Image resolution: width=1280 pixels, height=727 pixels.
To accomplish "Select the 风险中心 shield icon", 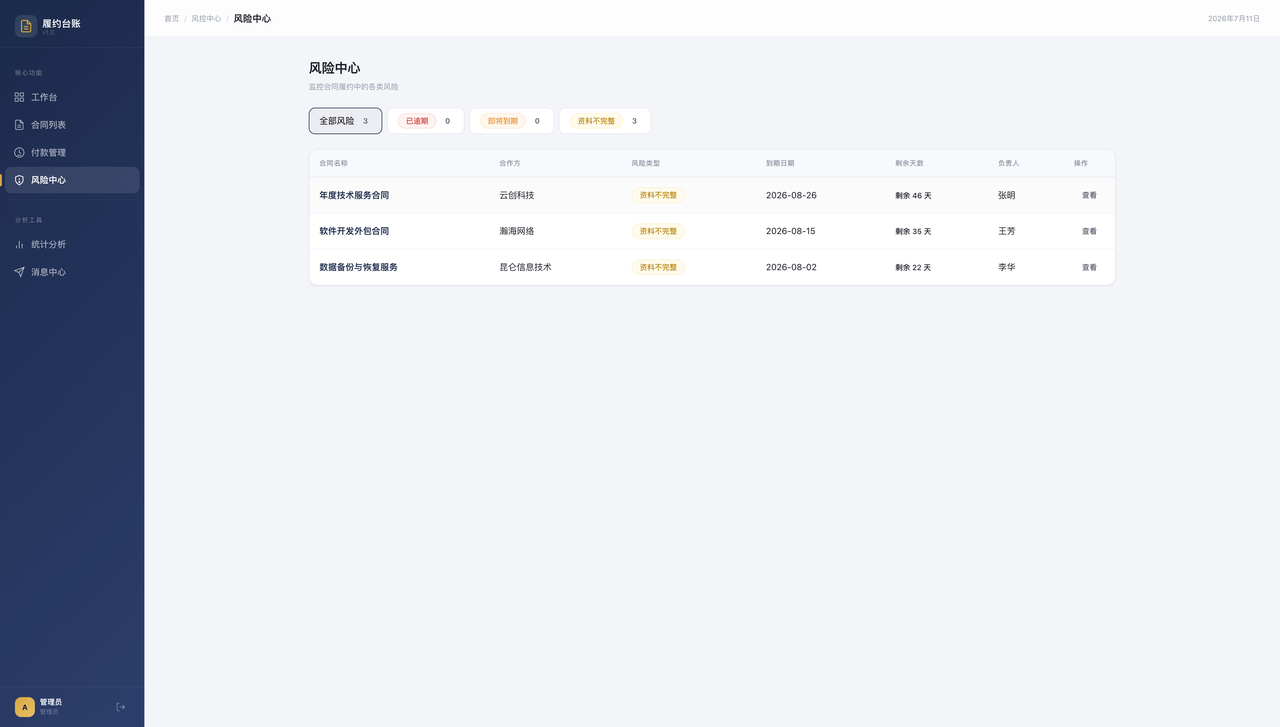I will point(19,180).
